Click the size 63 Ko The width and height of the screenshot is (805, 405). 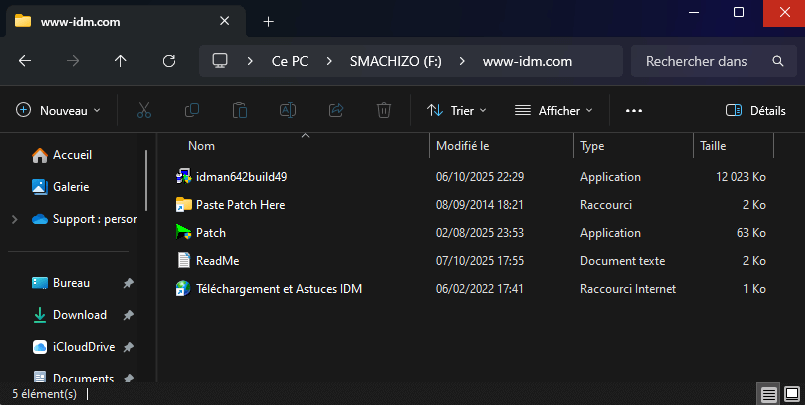tap(751, 233)
